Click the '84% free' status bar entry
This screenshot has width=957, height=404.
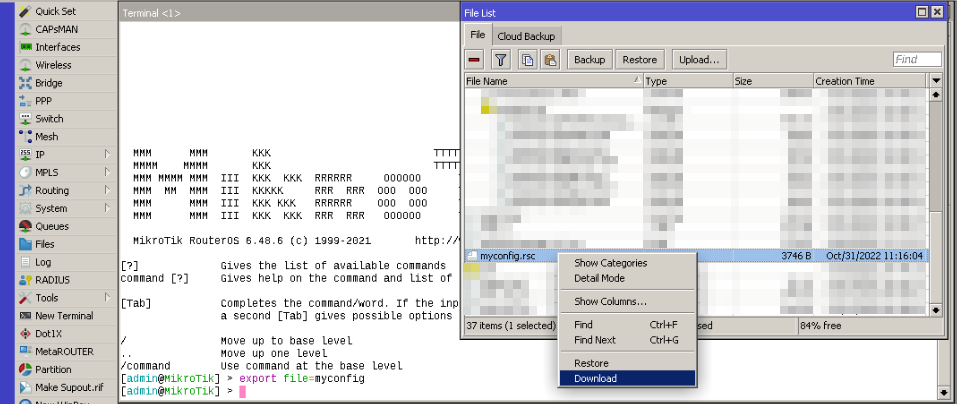click(820, 326)
